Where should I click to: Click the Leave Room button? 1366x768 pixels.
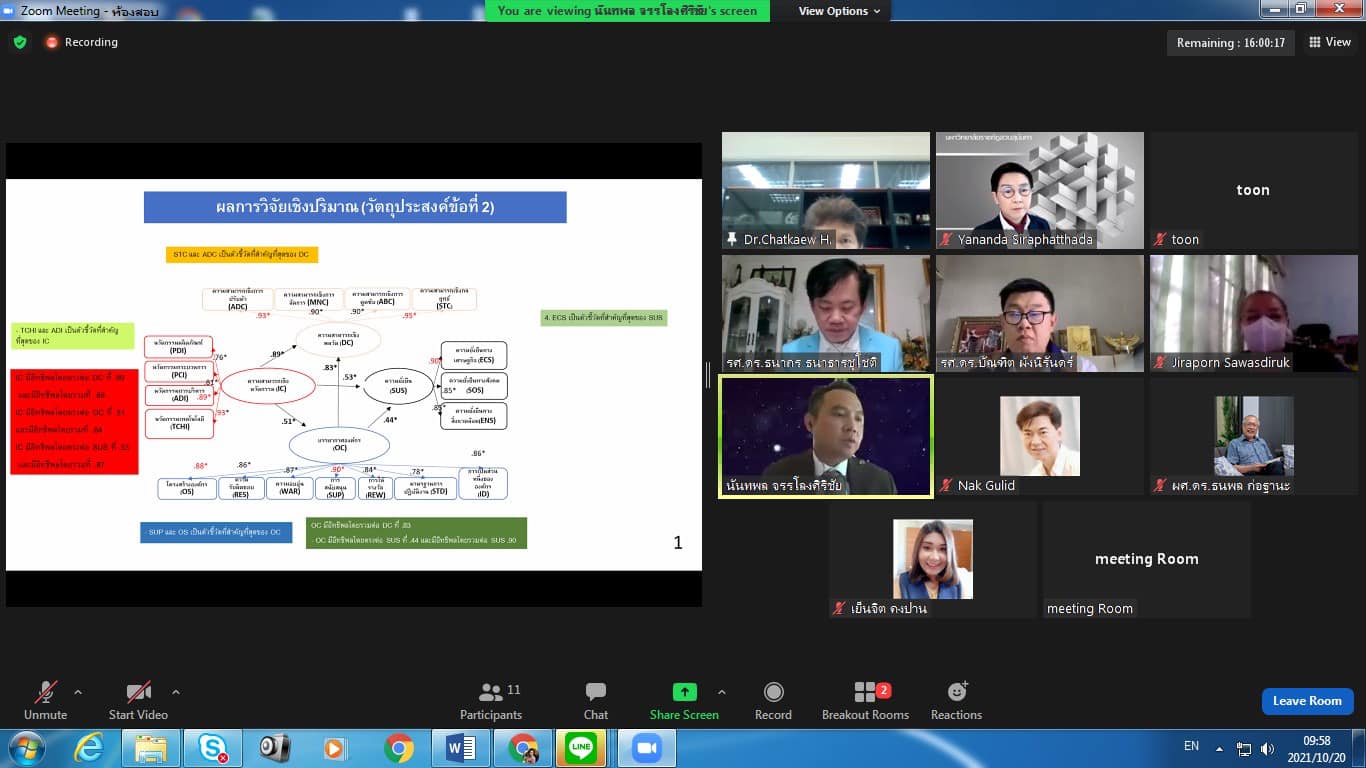click(1307, 701)
